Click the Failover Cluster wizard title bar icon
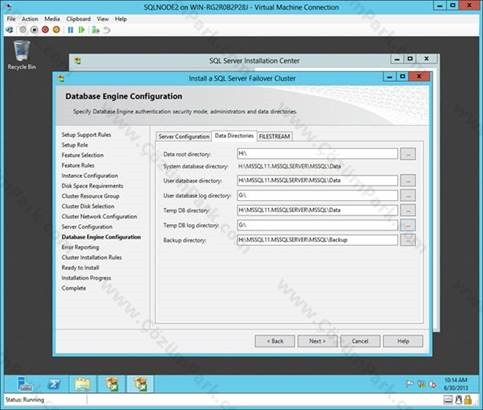The width and height of the screenshot is (483, 410). [61, 78]
